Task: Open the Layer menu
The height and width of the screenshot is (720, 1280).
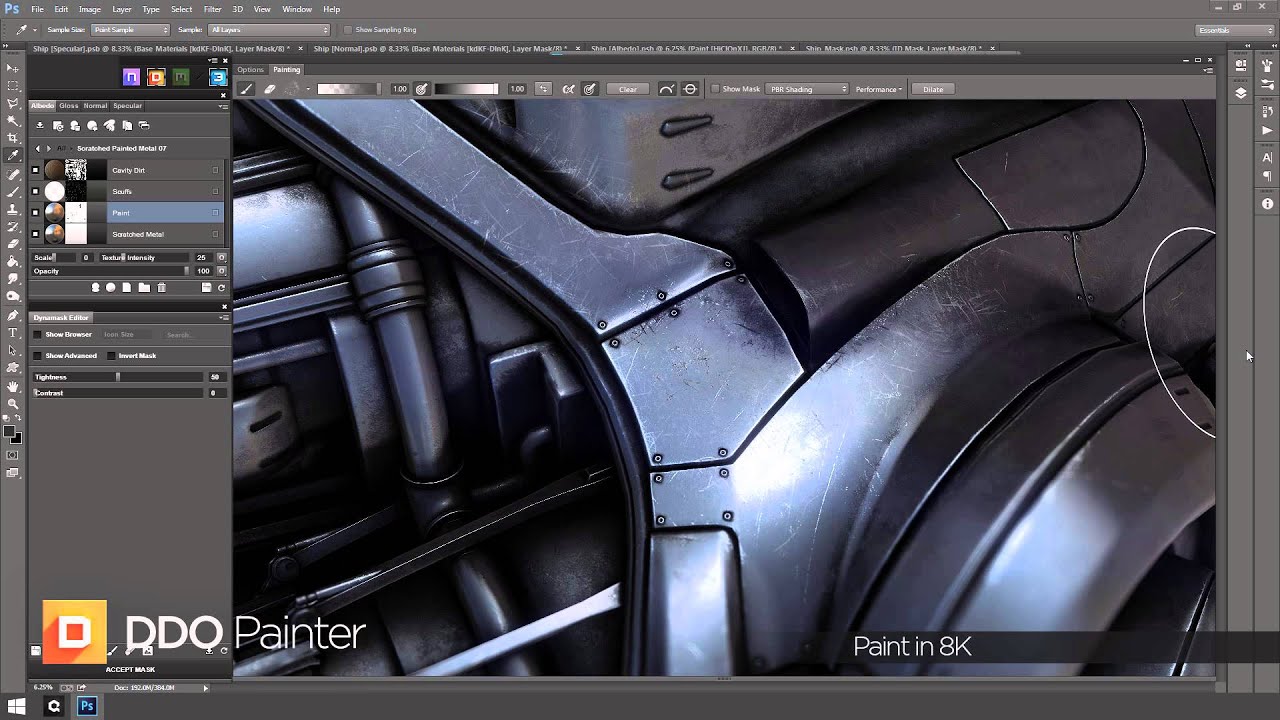Action: [x=122, y=9]
